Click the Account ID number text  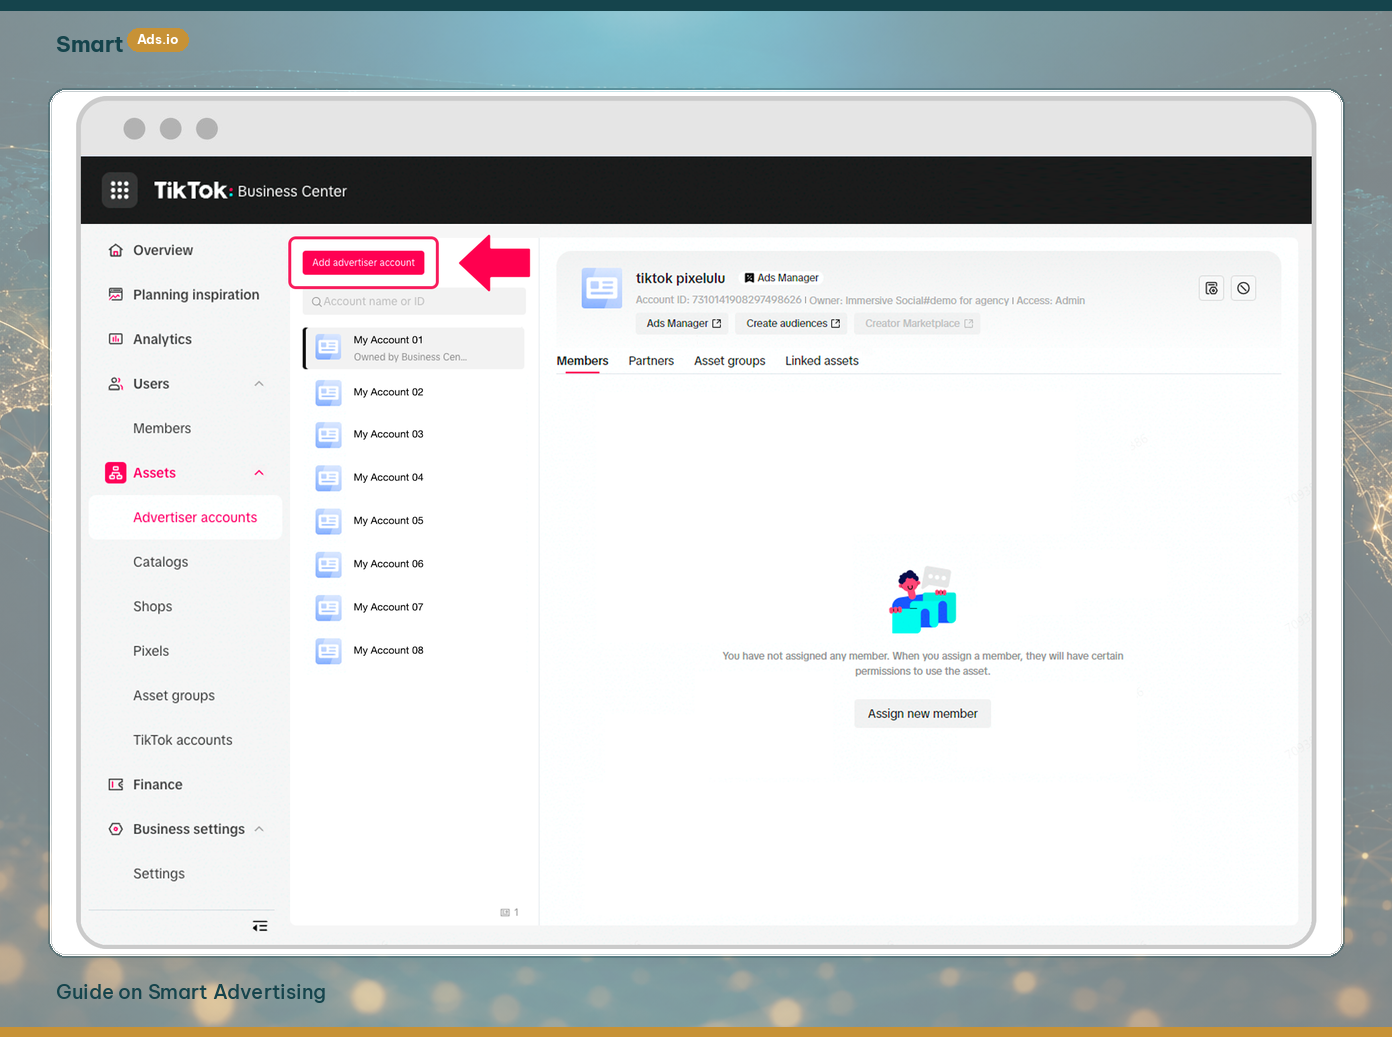point(747,300)
